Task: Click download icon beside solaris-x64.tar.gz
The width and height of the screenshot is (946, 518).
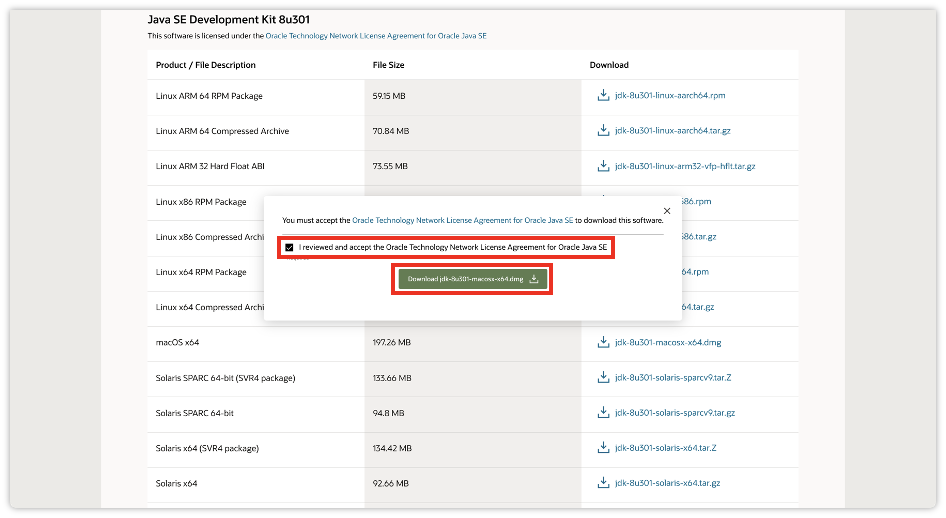Action: pos(603,482)
